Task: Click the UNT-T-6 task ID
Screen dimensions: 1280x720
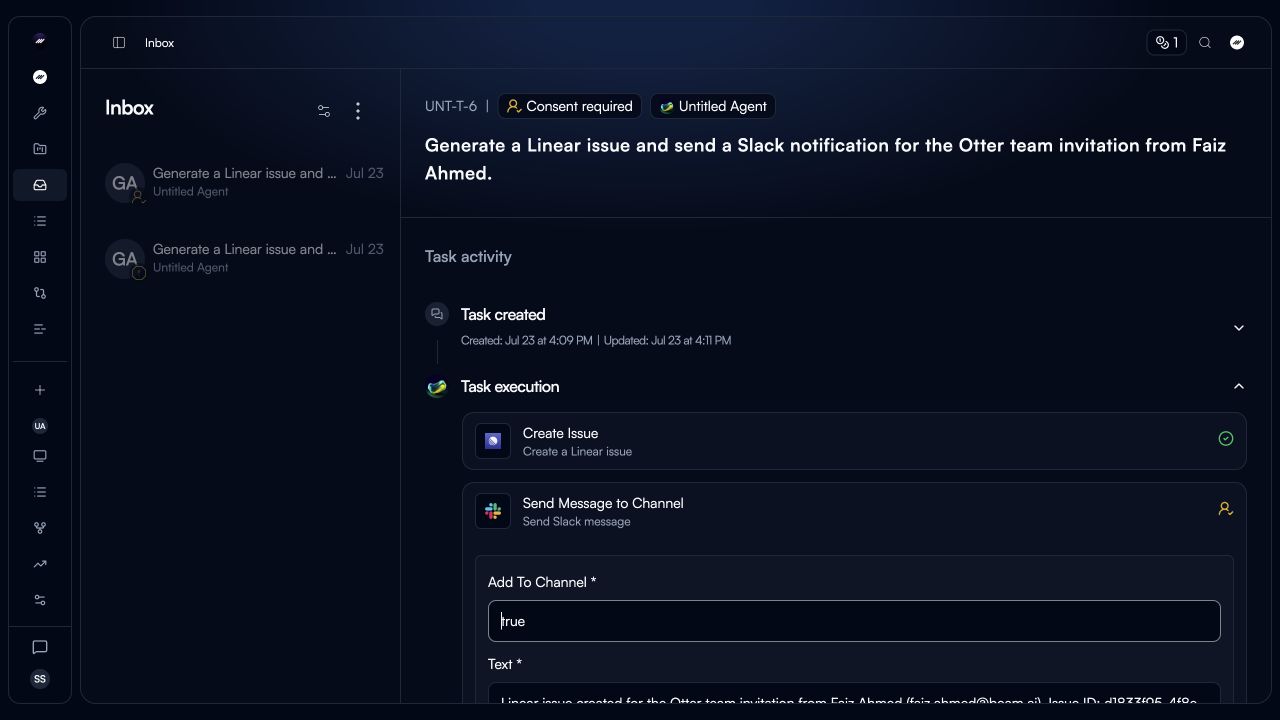Action: tap(451, 106)
